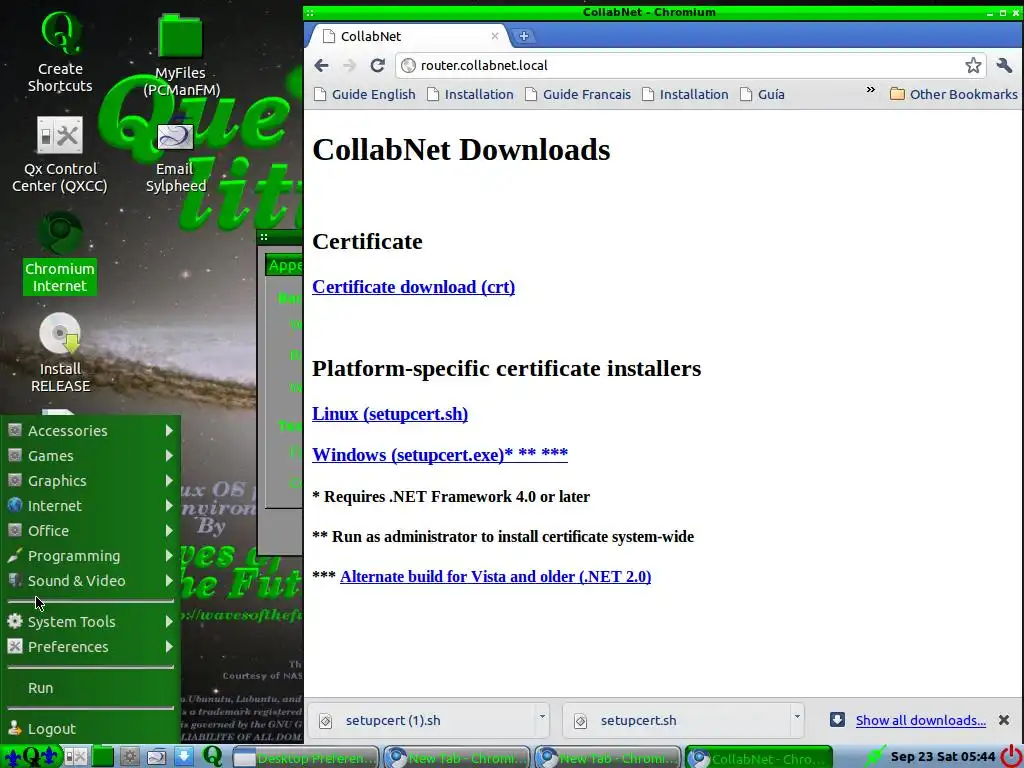
Task: Select the CollabNet browser tab
Action: click(408, 36)
